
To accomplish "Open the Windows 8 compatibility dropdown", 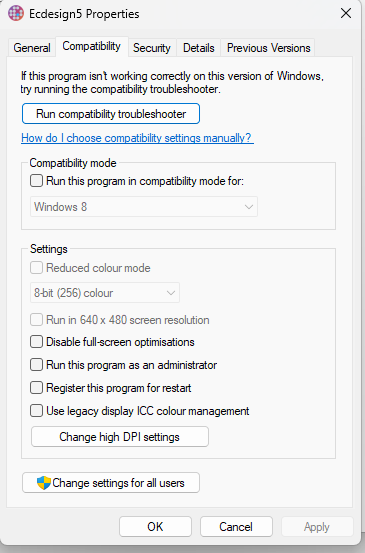I will (x=144, y=207).
